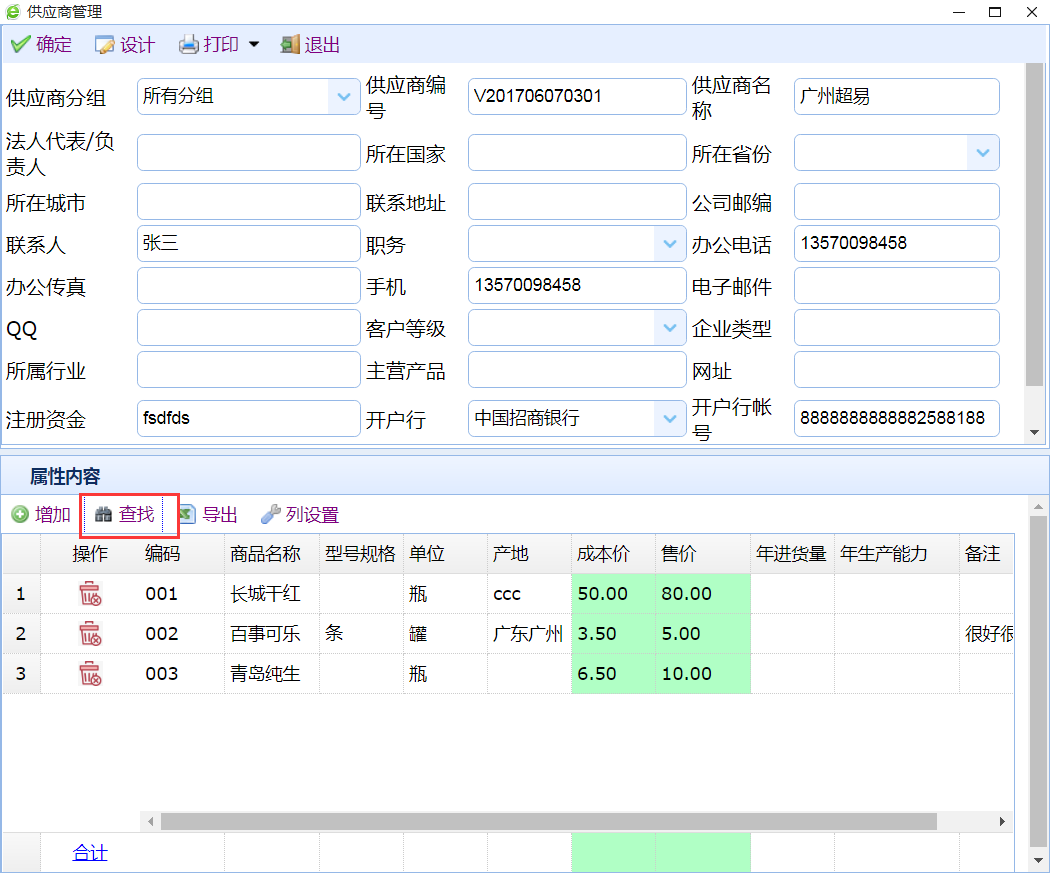1050x878 pixels.
Task: Click the 导出 export icon
Action: [x=187, y=515]
